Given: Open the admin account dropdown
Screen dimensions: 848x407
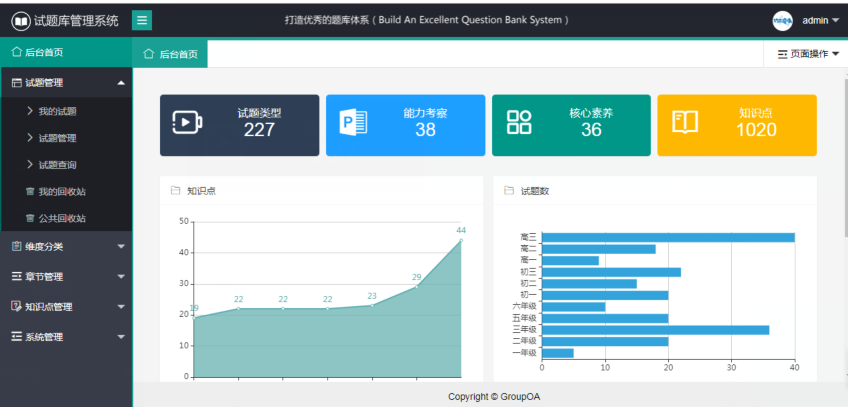Looking at the screenshot, I should (820, 20).
